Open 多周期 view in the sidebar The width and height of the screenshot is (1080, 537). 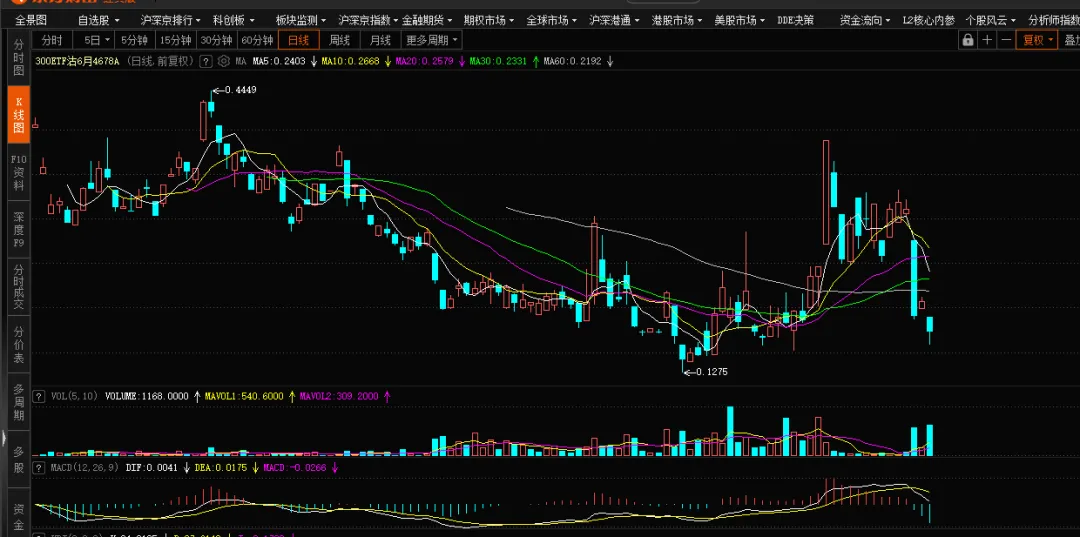(x=19, y=401)
